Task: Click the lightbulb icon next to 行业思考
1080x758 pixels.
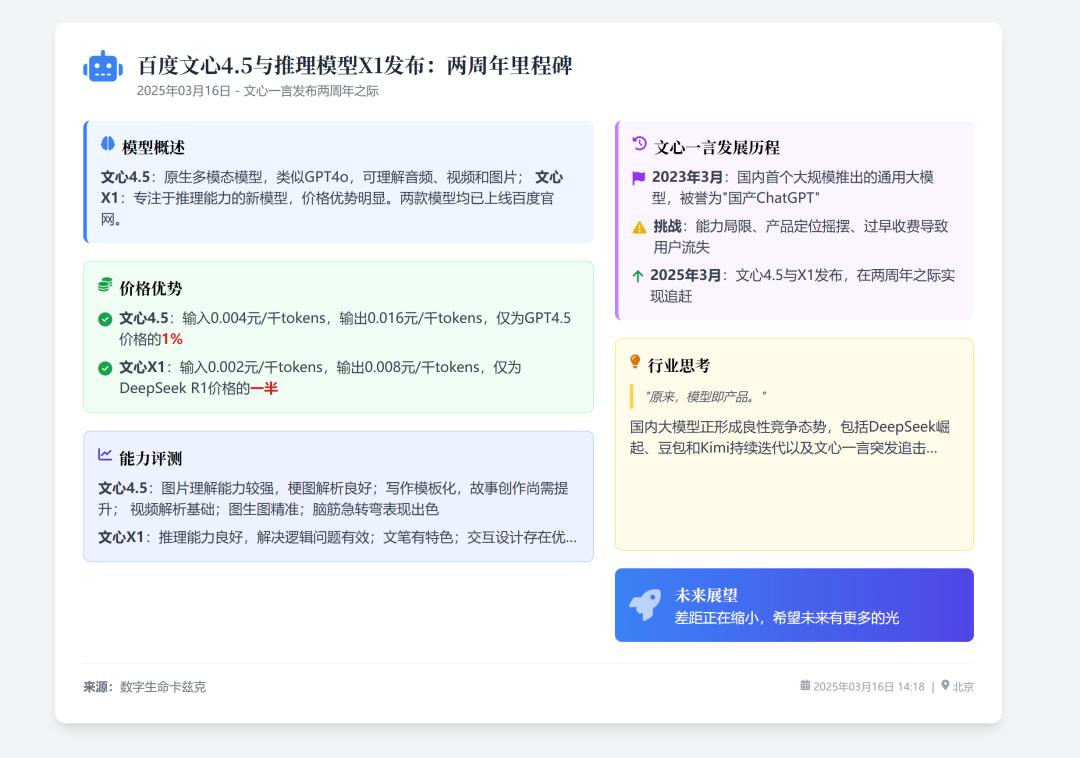Action: [x=635, y=362]
